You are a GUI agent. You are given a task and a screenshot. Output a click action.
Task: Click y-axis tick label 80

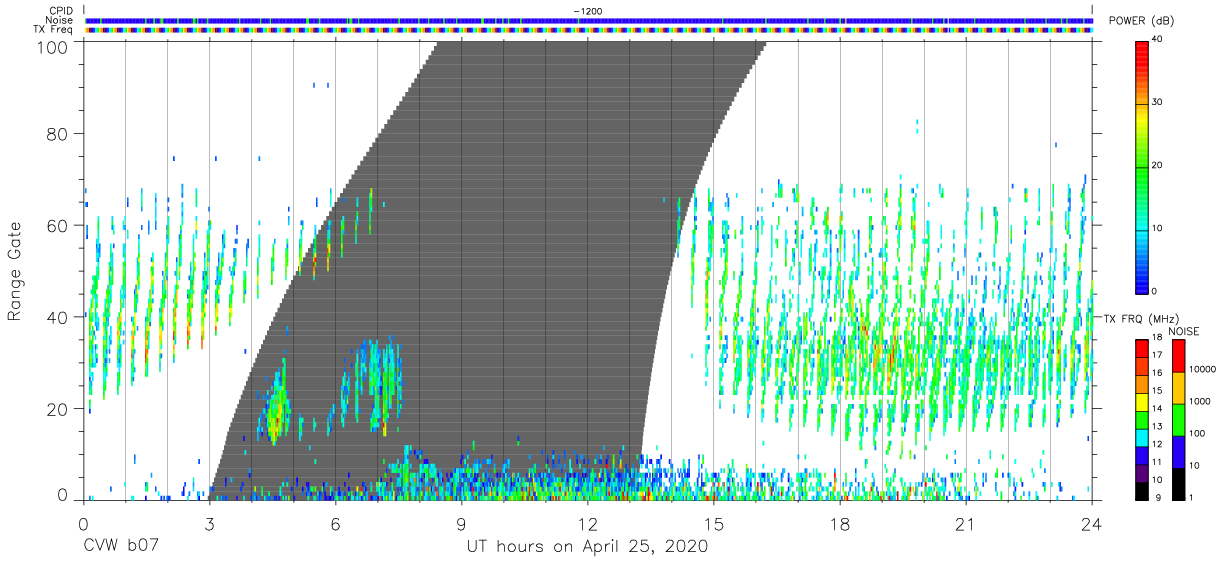click(x=57, y=134)
